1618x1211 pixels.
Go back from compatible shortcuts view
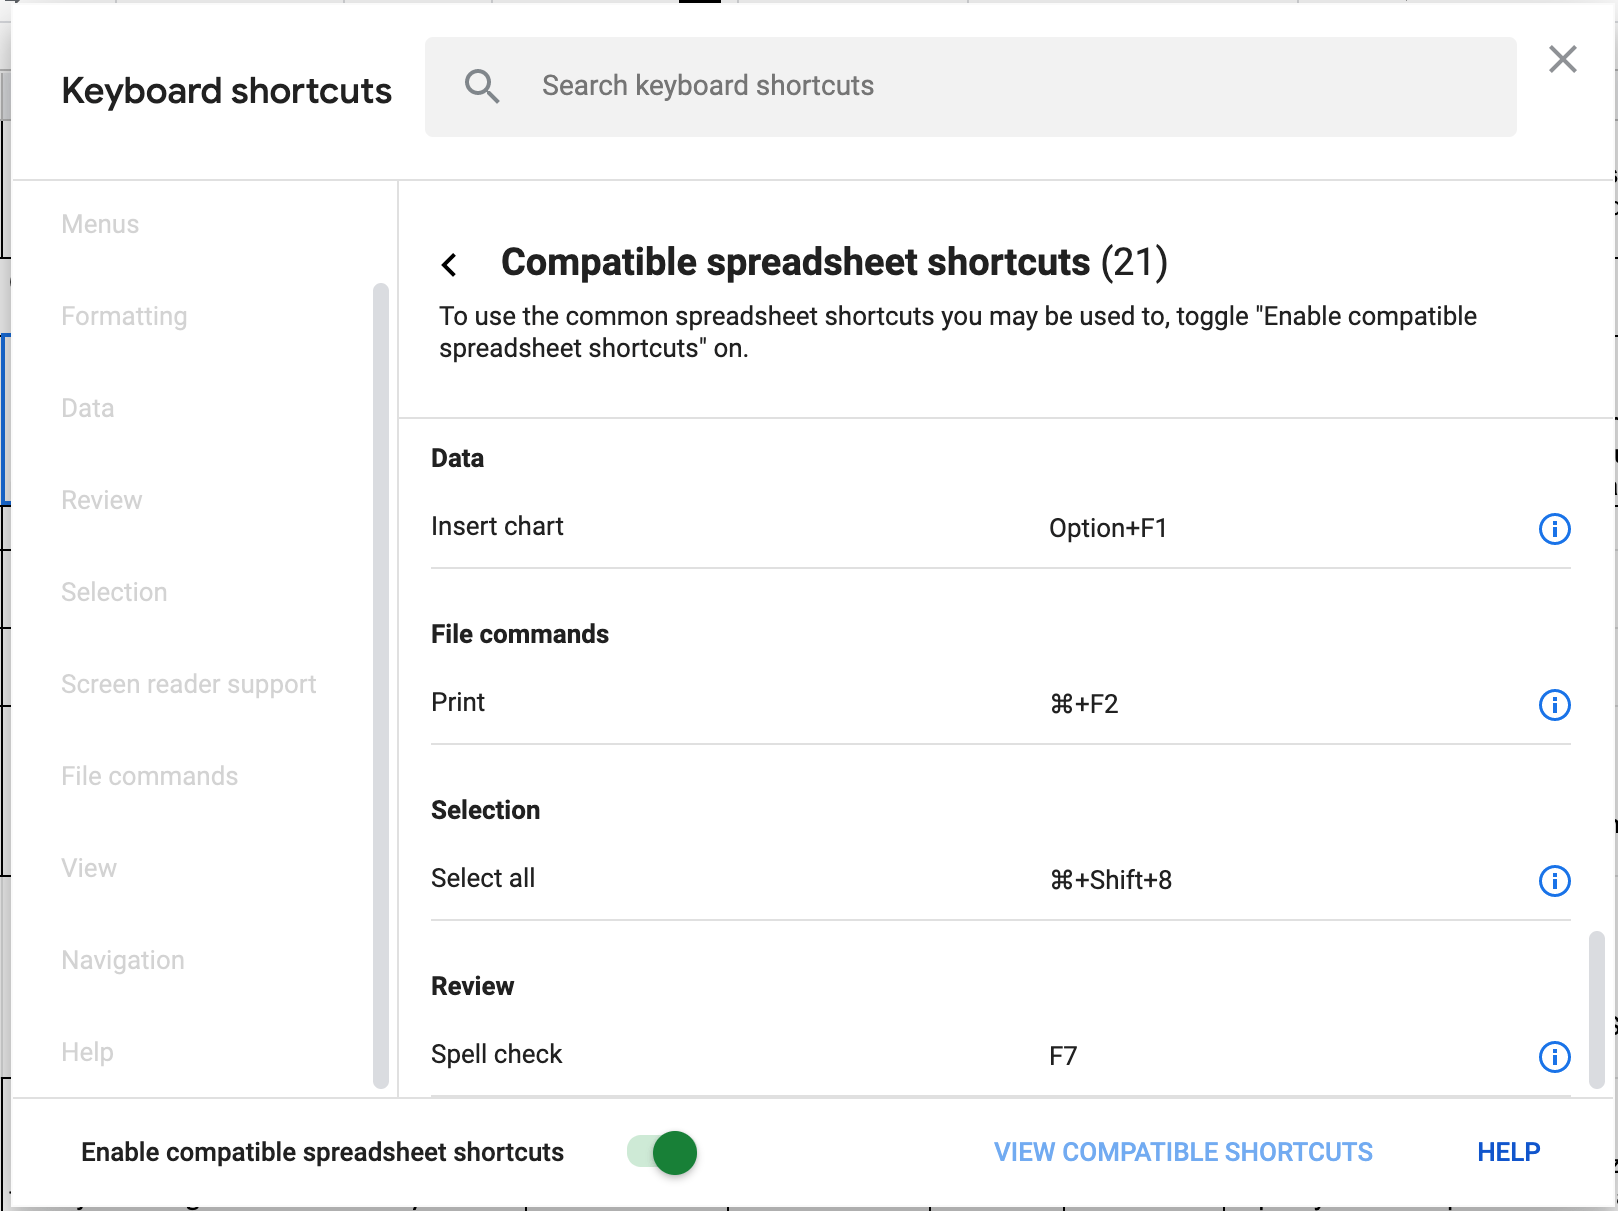pos(448,264)
